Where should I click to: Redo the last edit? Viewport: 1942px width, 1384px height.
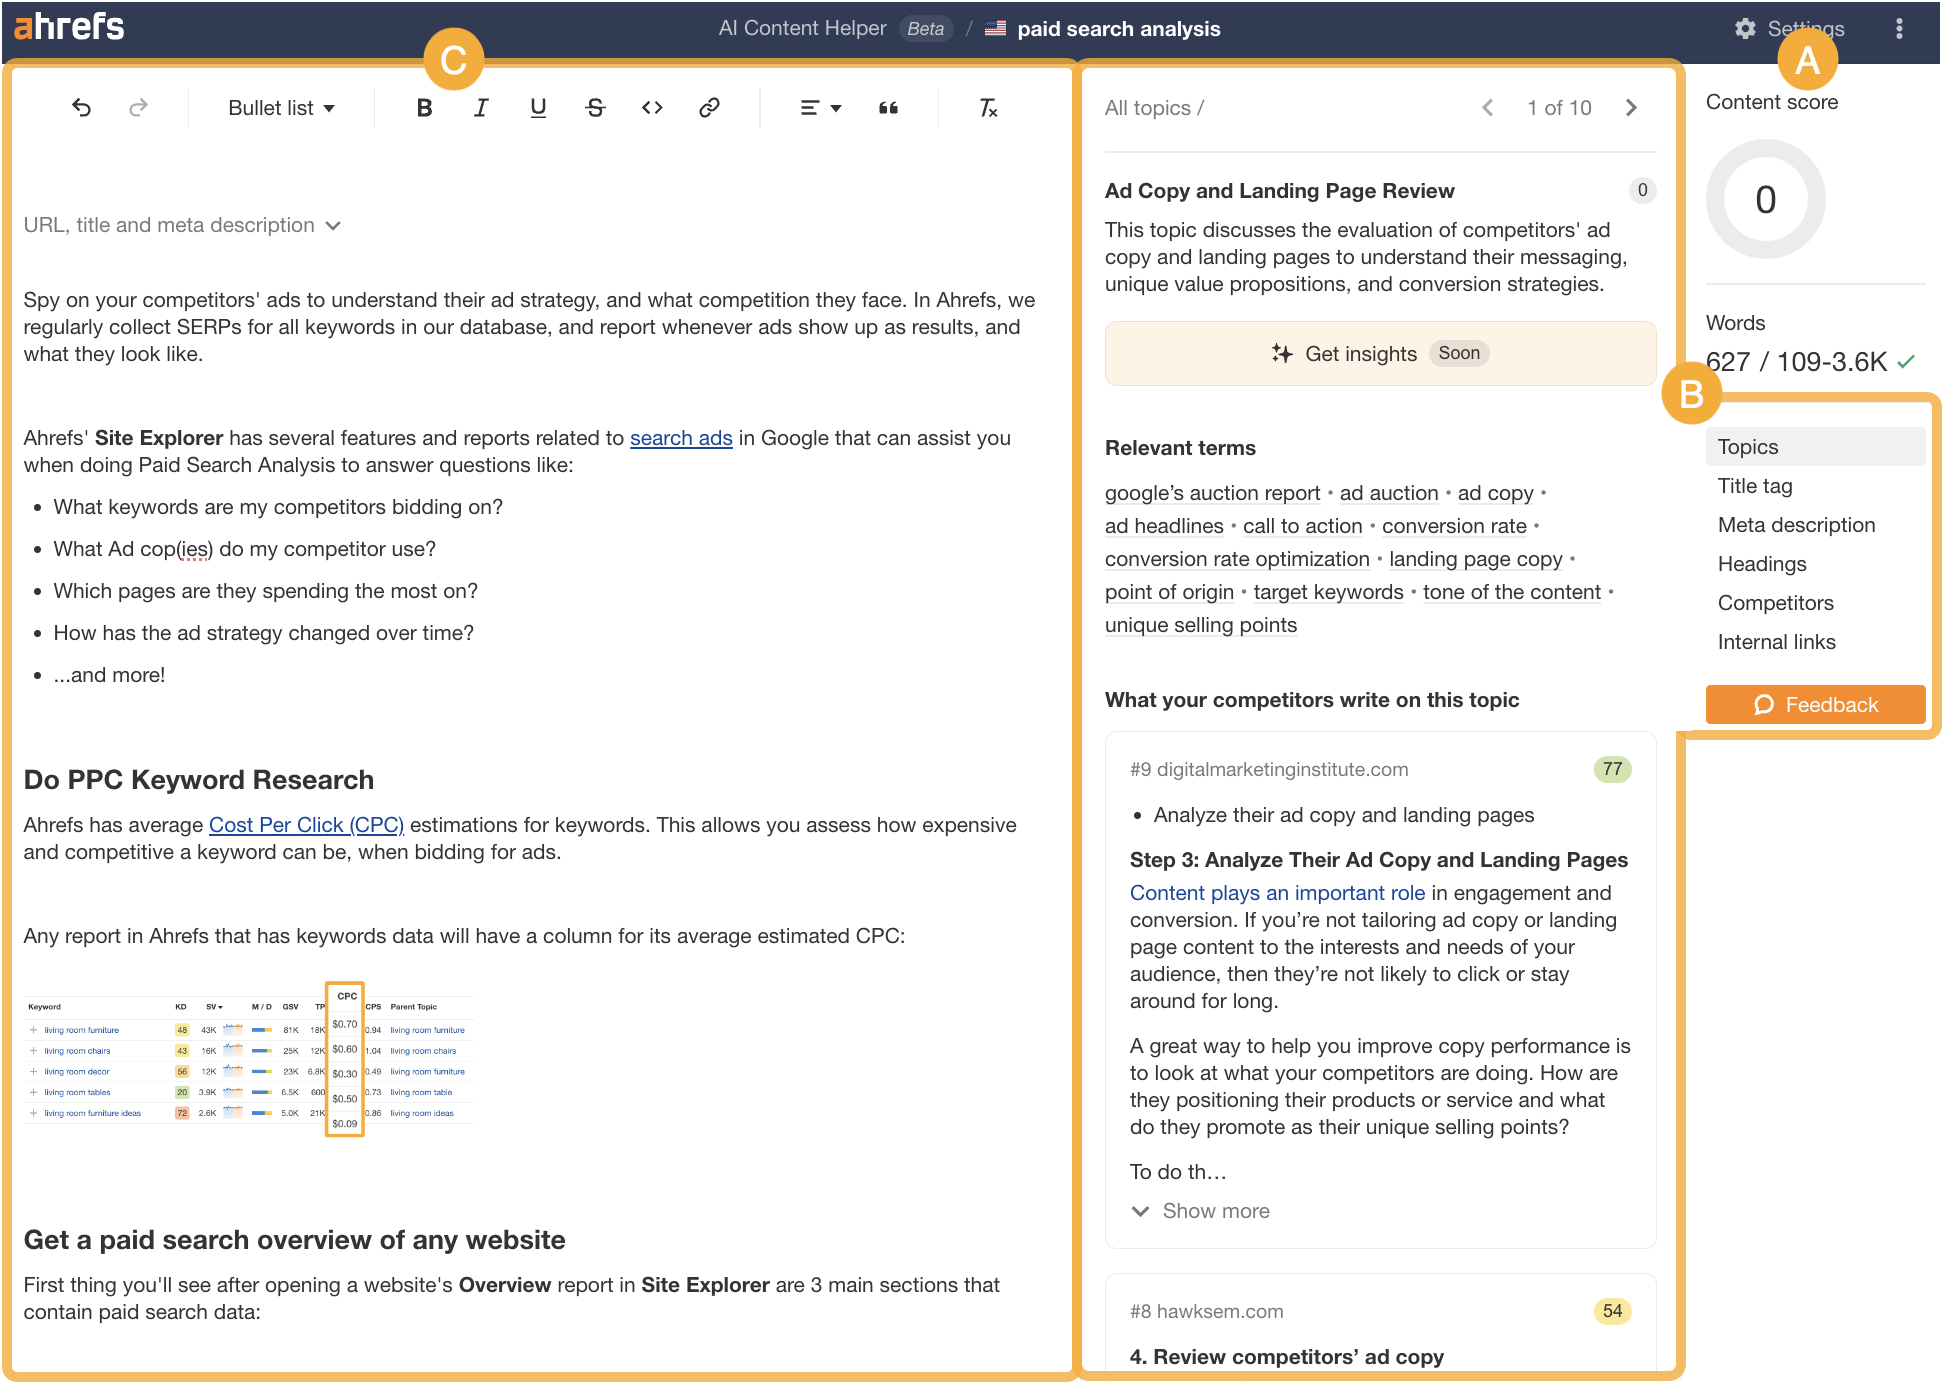[x=139, y=108]
